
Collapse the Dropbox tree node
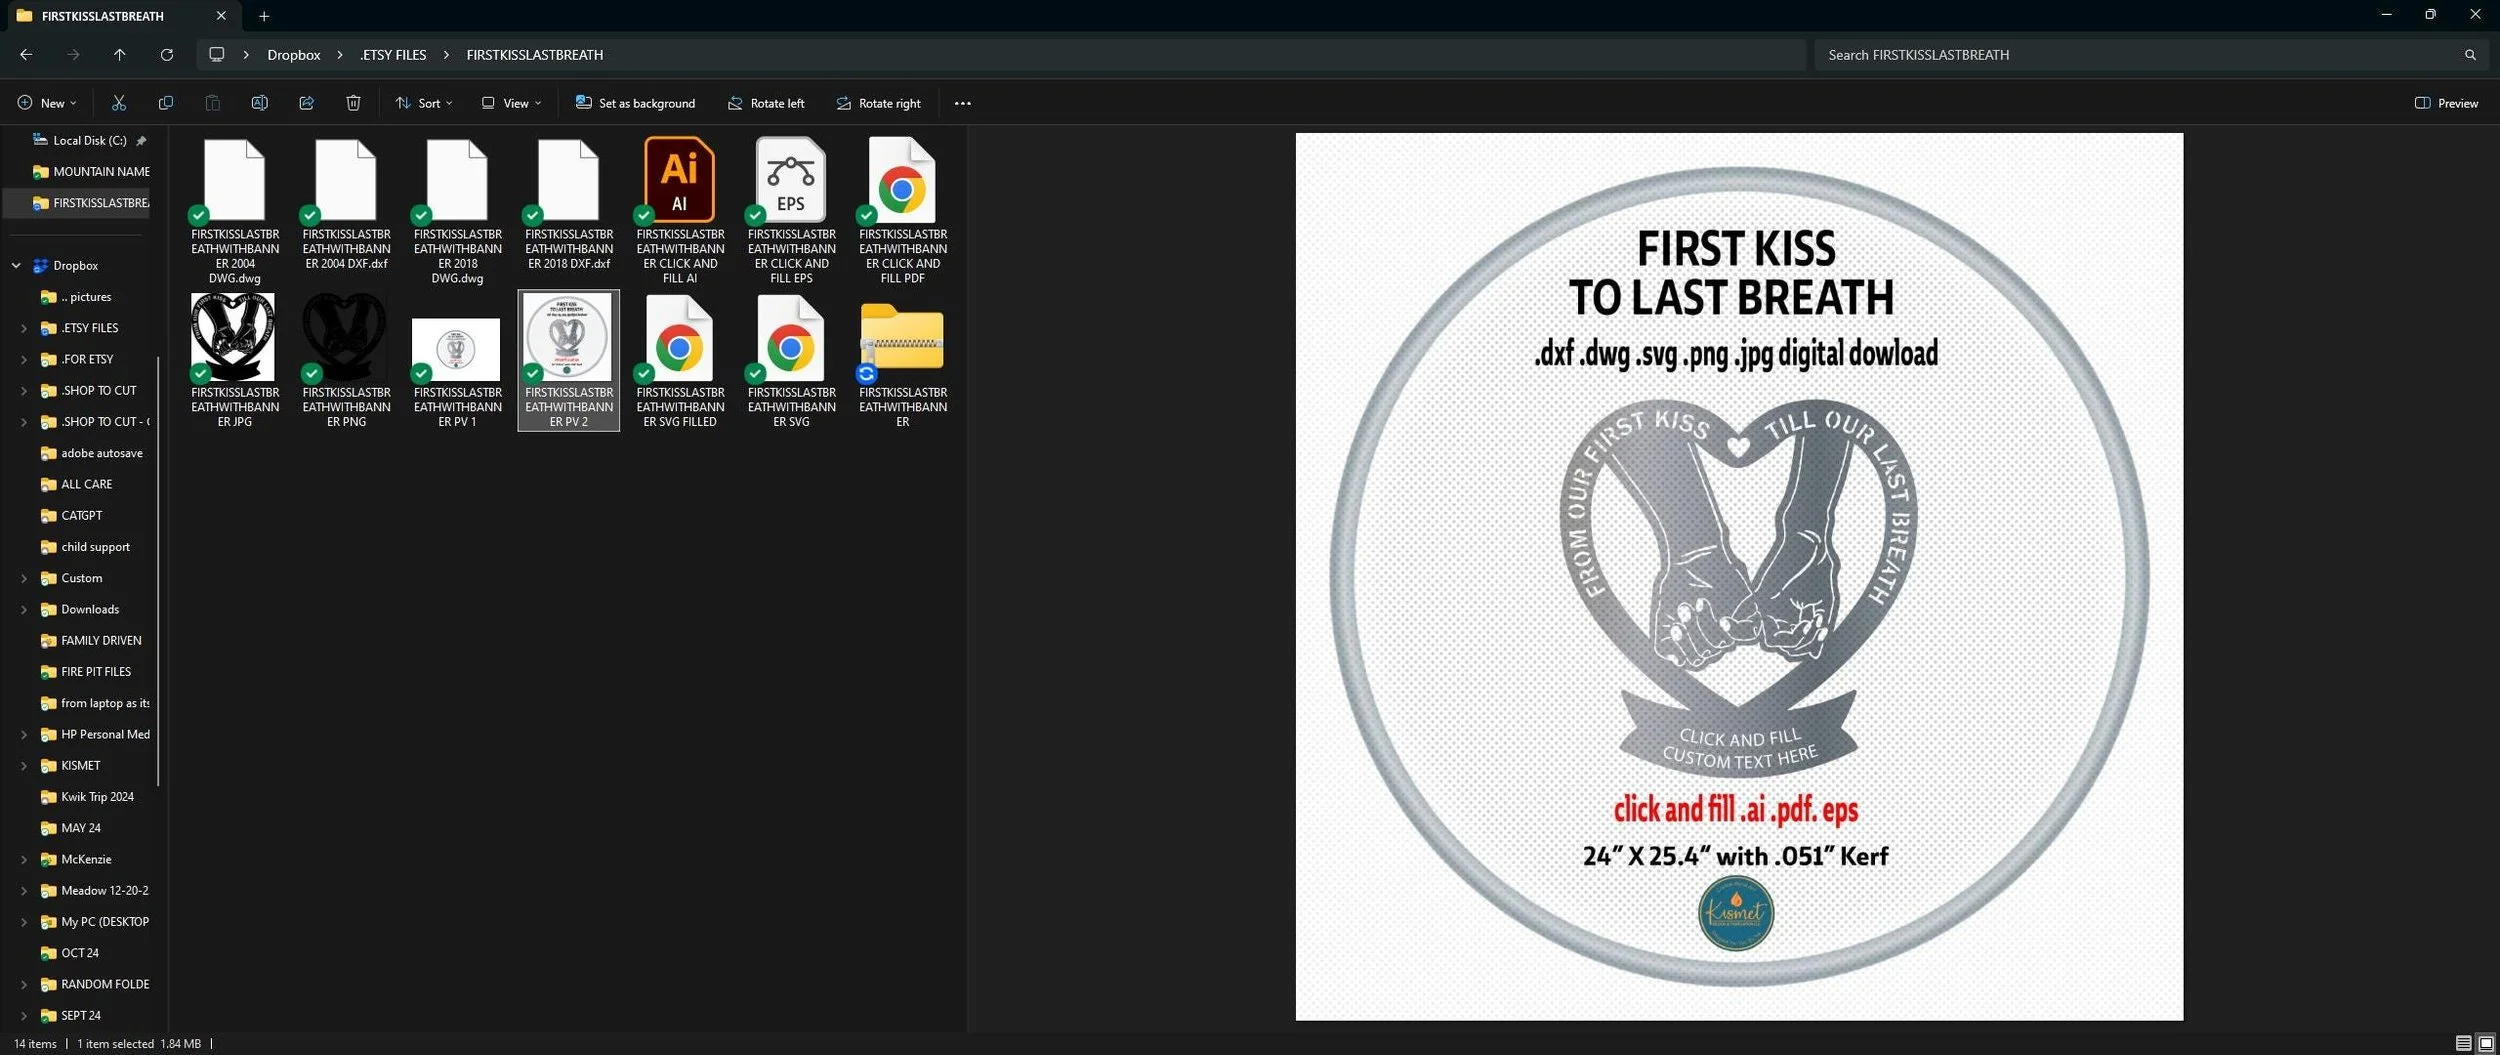[x=16, y=266]
